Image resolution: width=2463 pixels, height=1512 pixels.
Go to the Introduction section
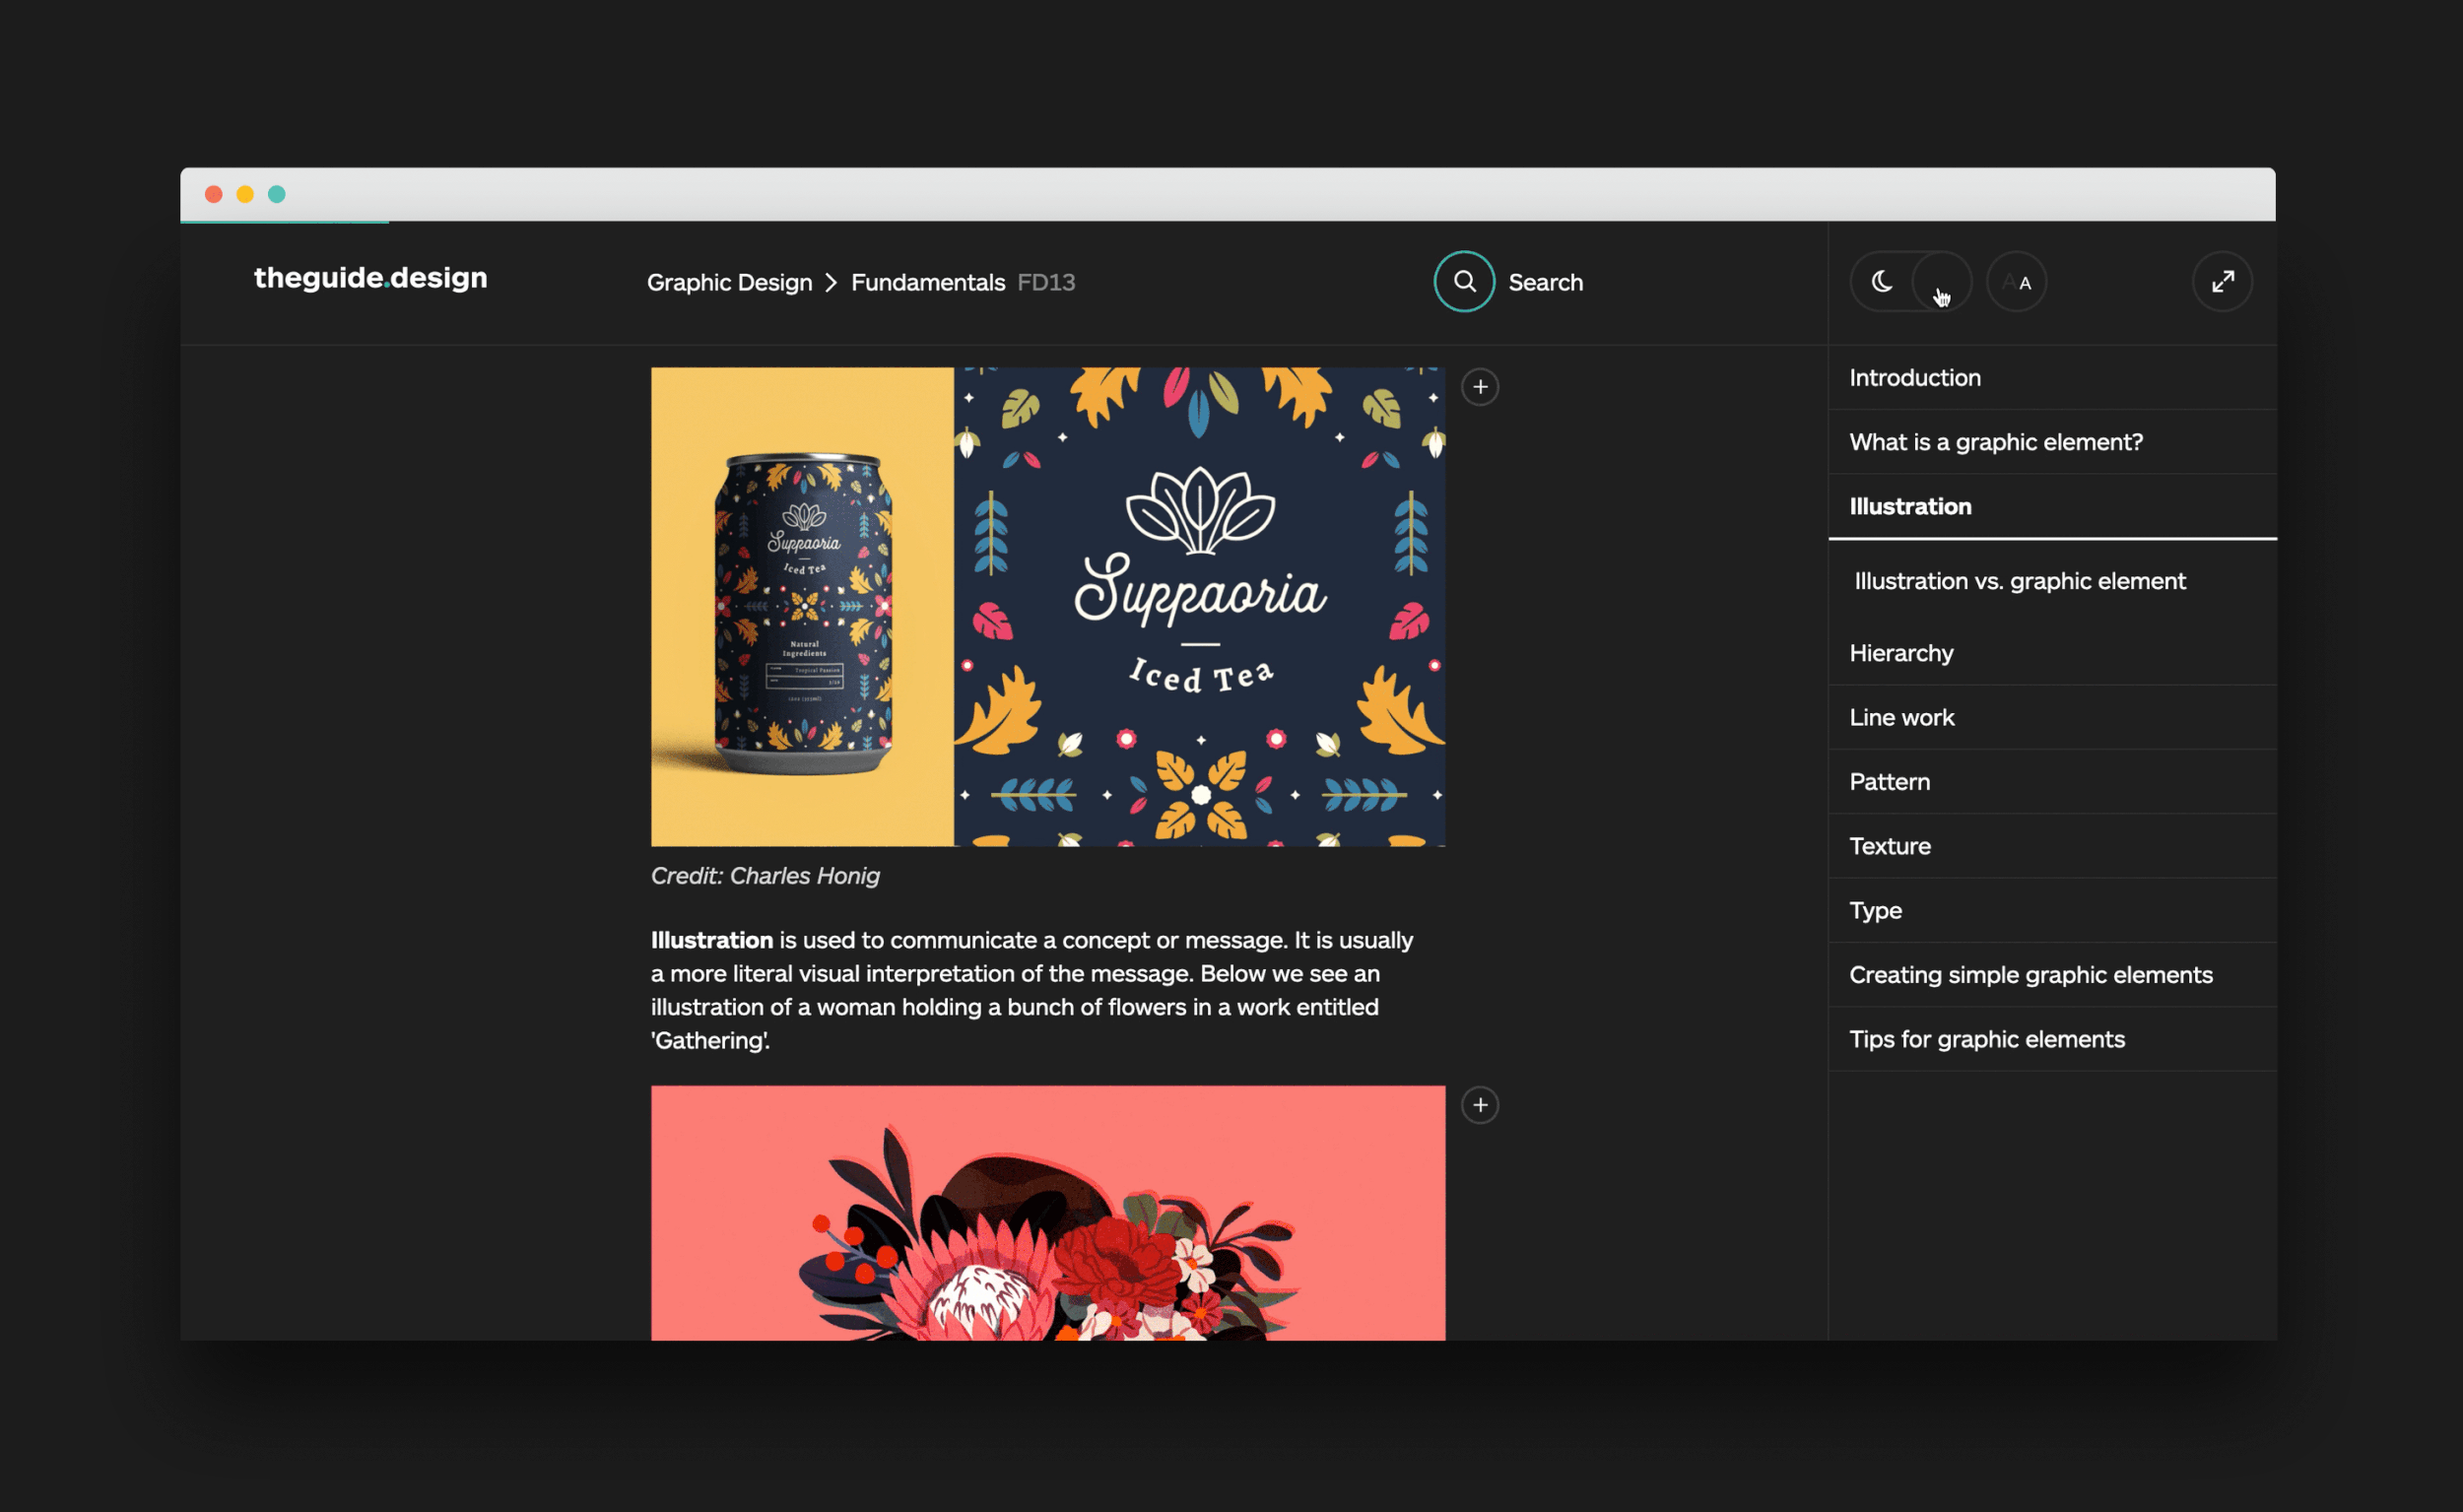coord(1914,377)
